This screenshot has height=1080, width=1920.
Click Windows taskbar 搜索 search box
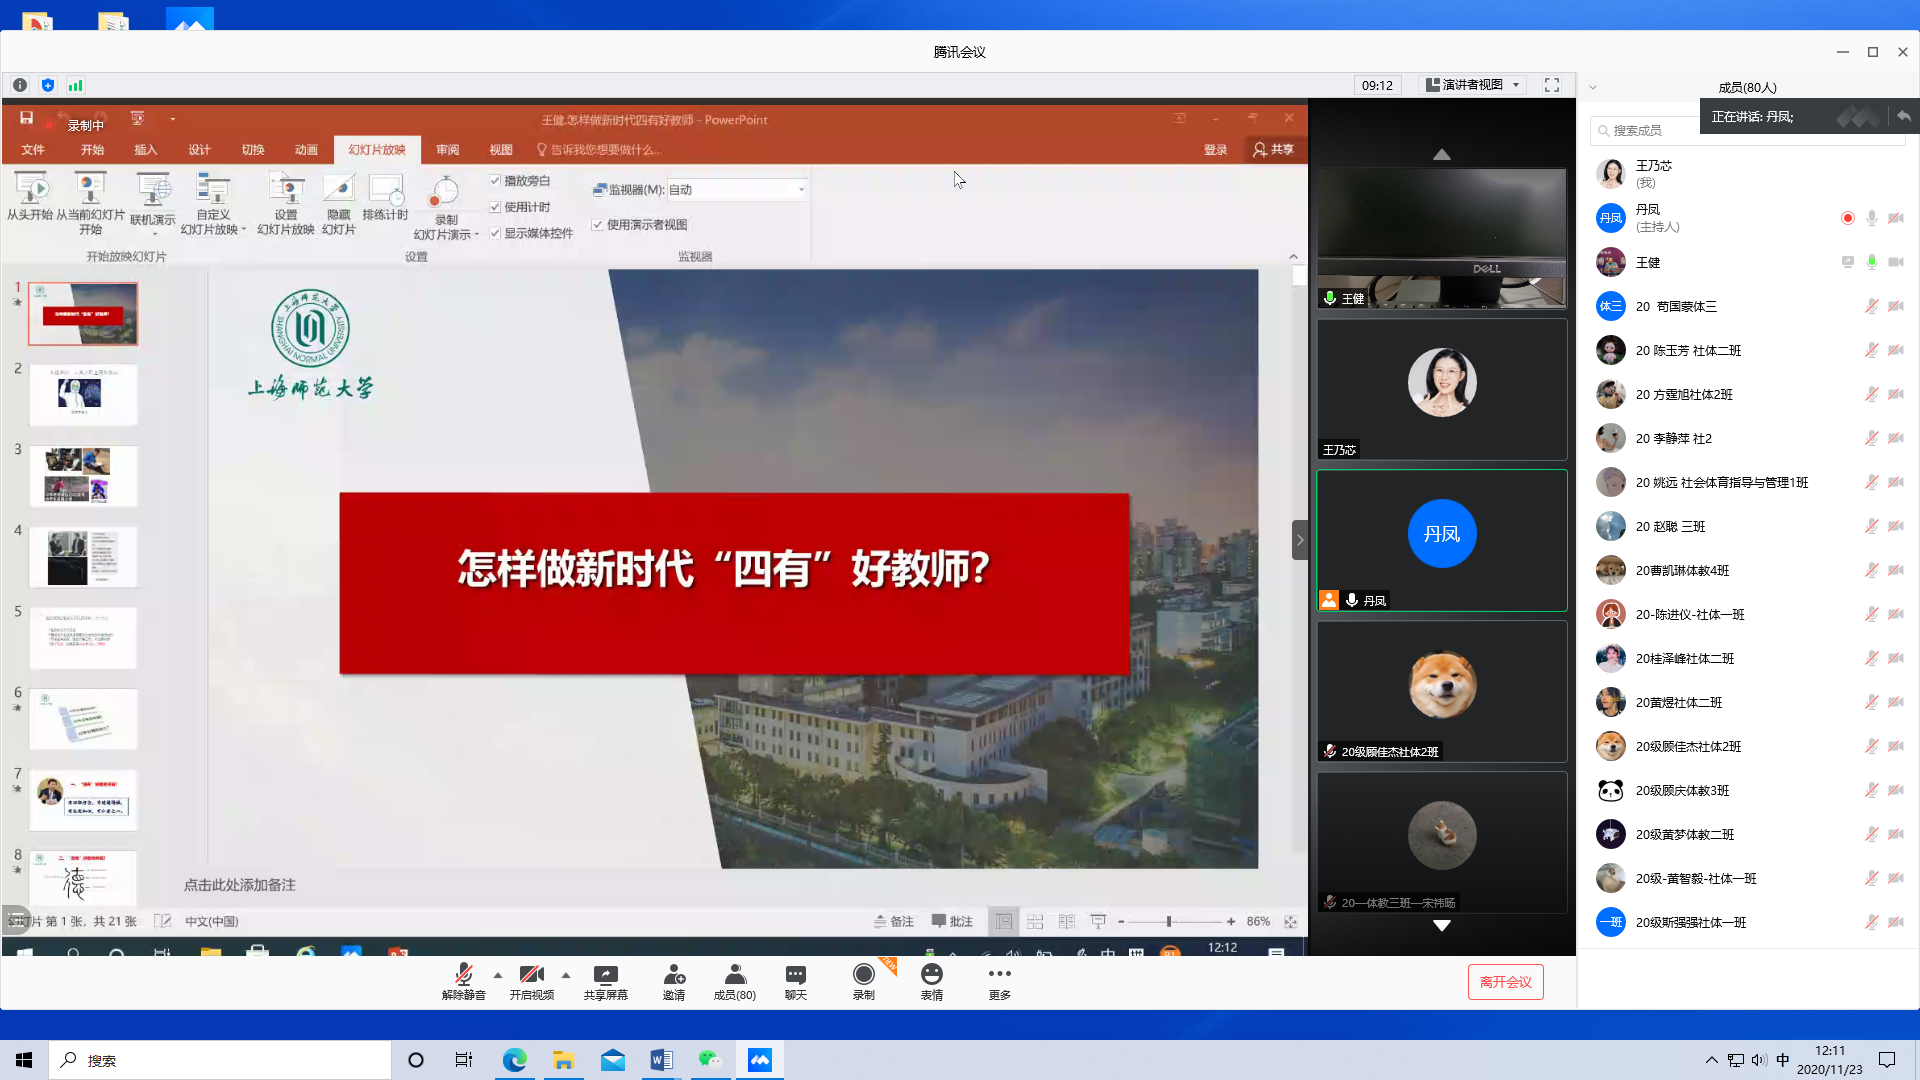(220, 1060)
